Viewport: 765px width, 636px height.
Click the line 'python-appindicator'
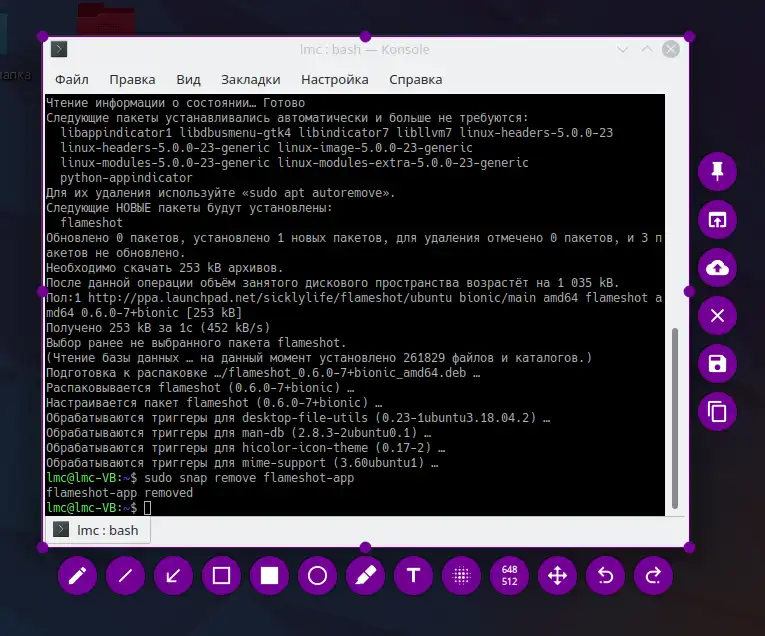click(x=126, y=178)
